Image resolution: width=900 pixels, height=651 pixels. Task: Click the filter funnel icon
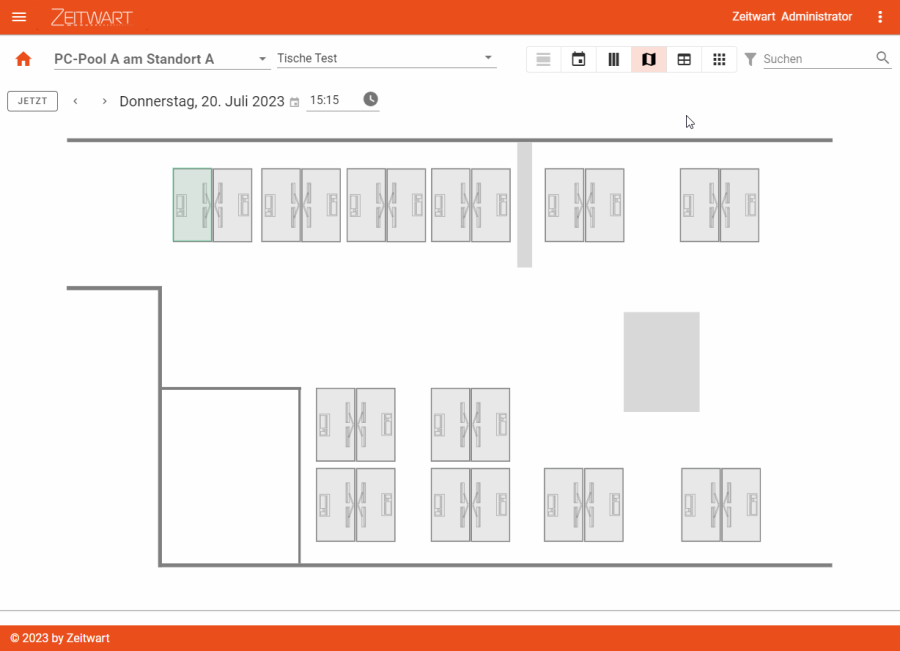coord(750,60)
